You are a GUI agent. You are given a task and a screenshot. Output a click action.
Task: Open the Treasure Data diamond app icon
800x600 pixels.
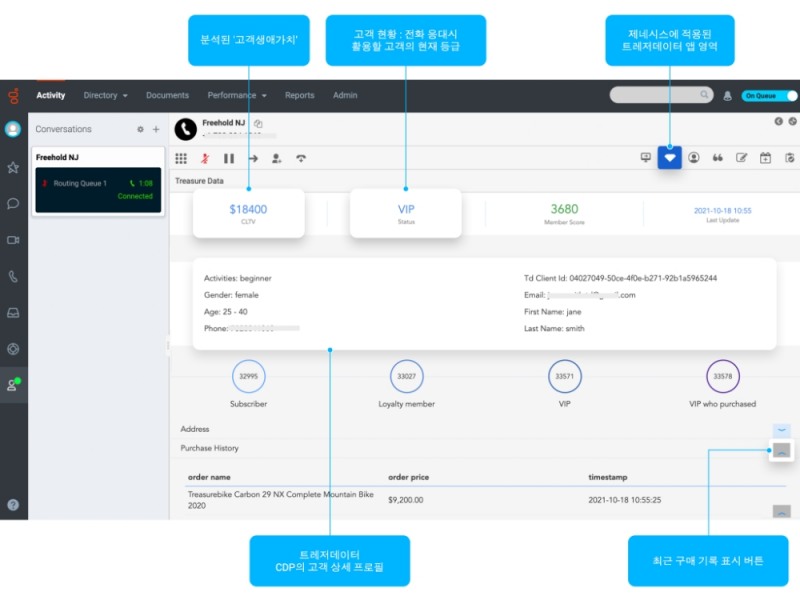pos(670,157)
